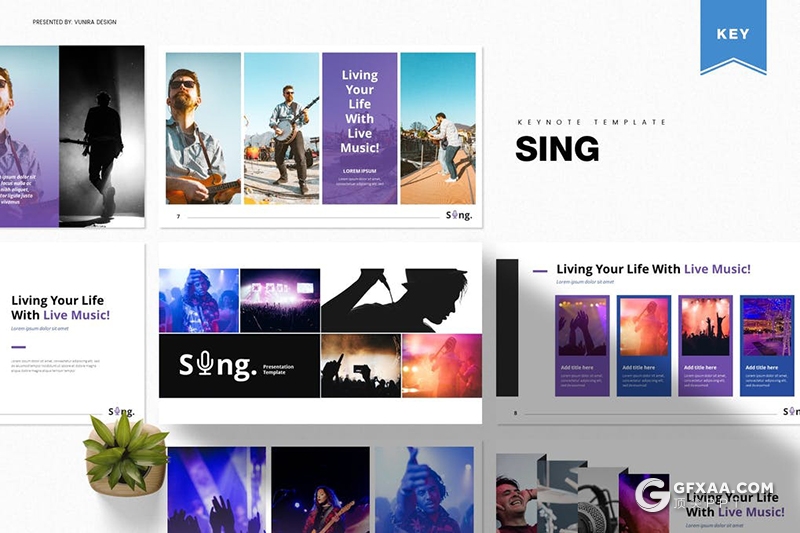Click the Keynote Template subtitle

[x=591, y=122]
